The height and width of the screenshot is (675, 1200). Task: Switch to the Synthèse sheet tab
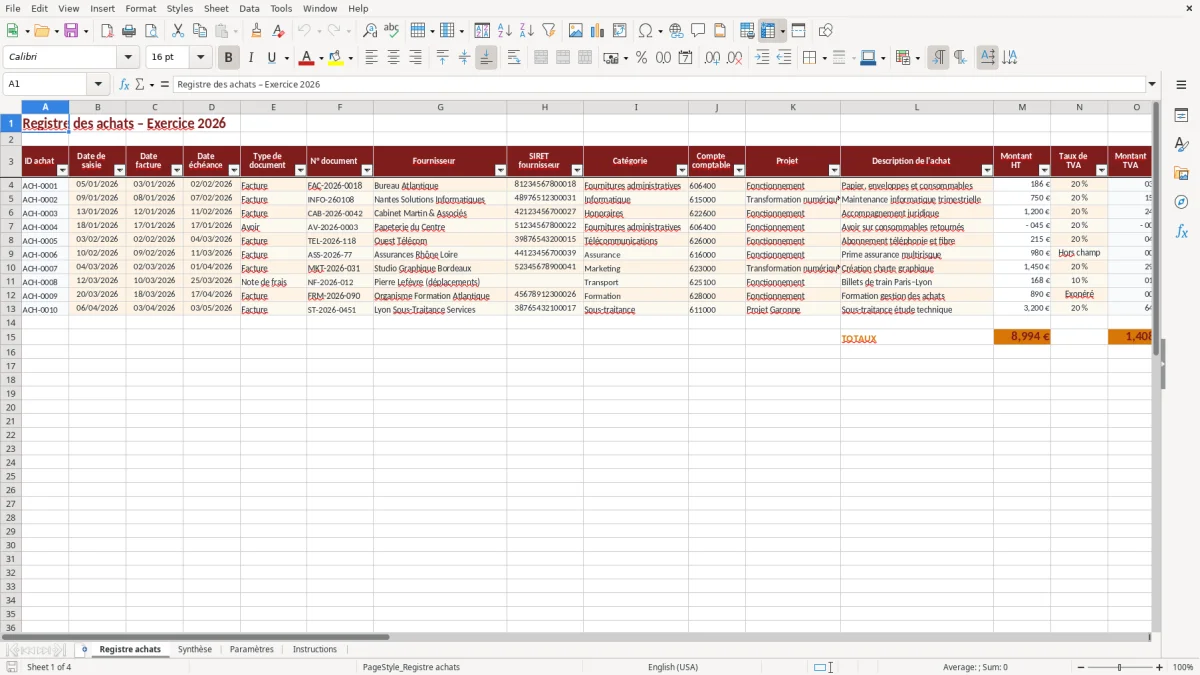click(x=195, y=649)
